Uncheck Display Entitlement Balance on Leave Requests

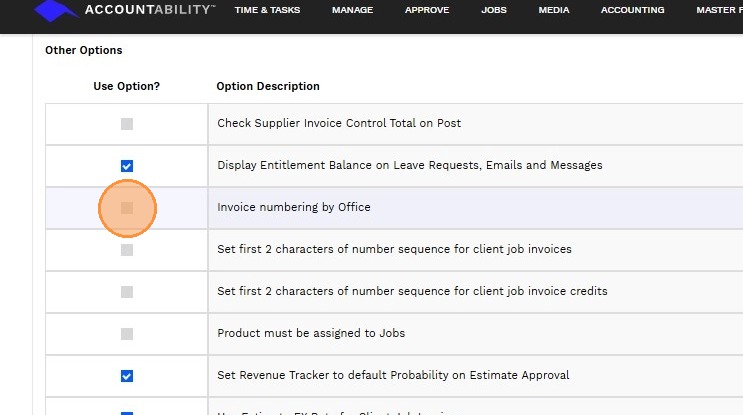[127, 166]
